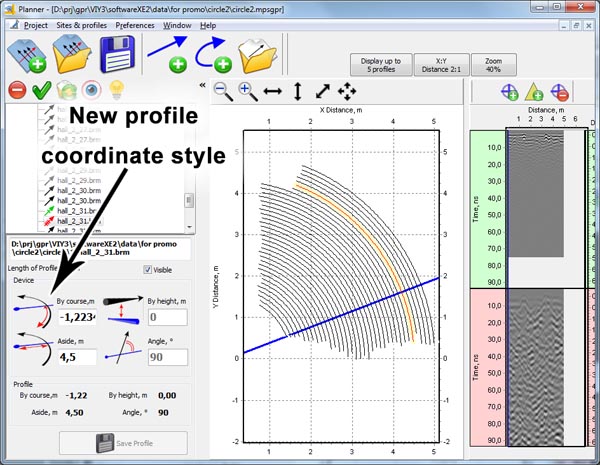This screenshot has width=600, height=465.
Task: Open the Window menu
Action: tap(177, 26)
